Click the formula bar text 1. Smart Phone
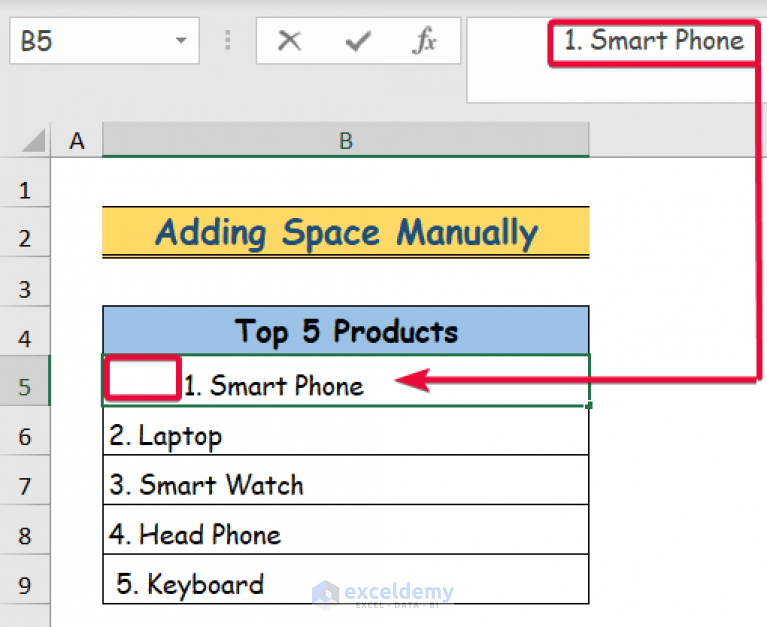Viewport: 767px width, 627px height. coord(654,40)
